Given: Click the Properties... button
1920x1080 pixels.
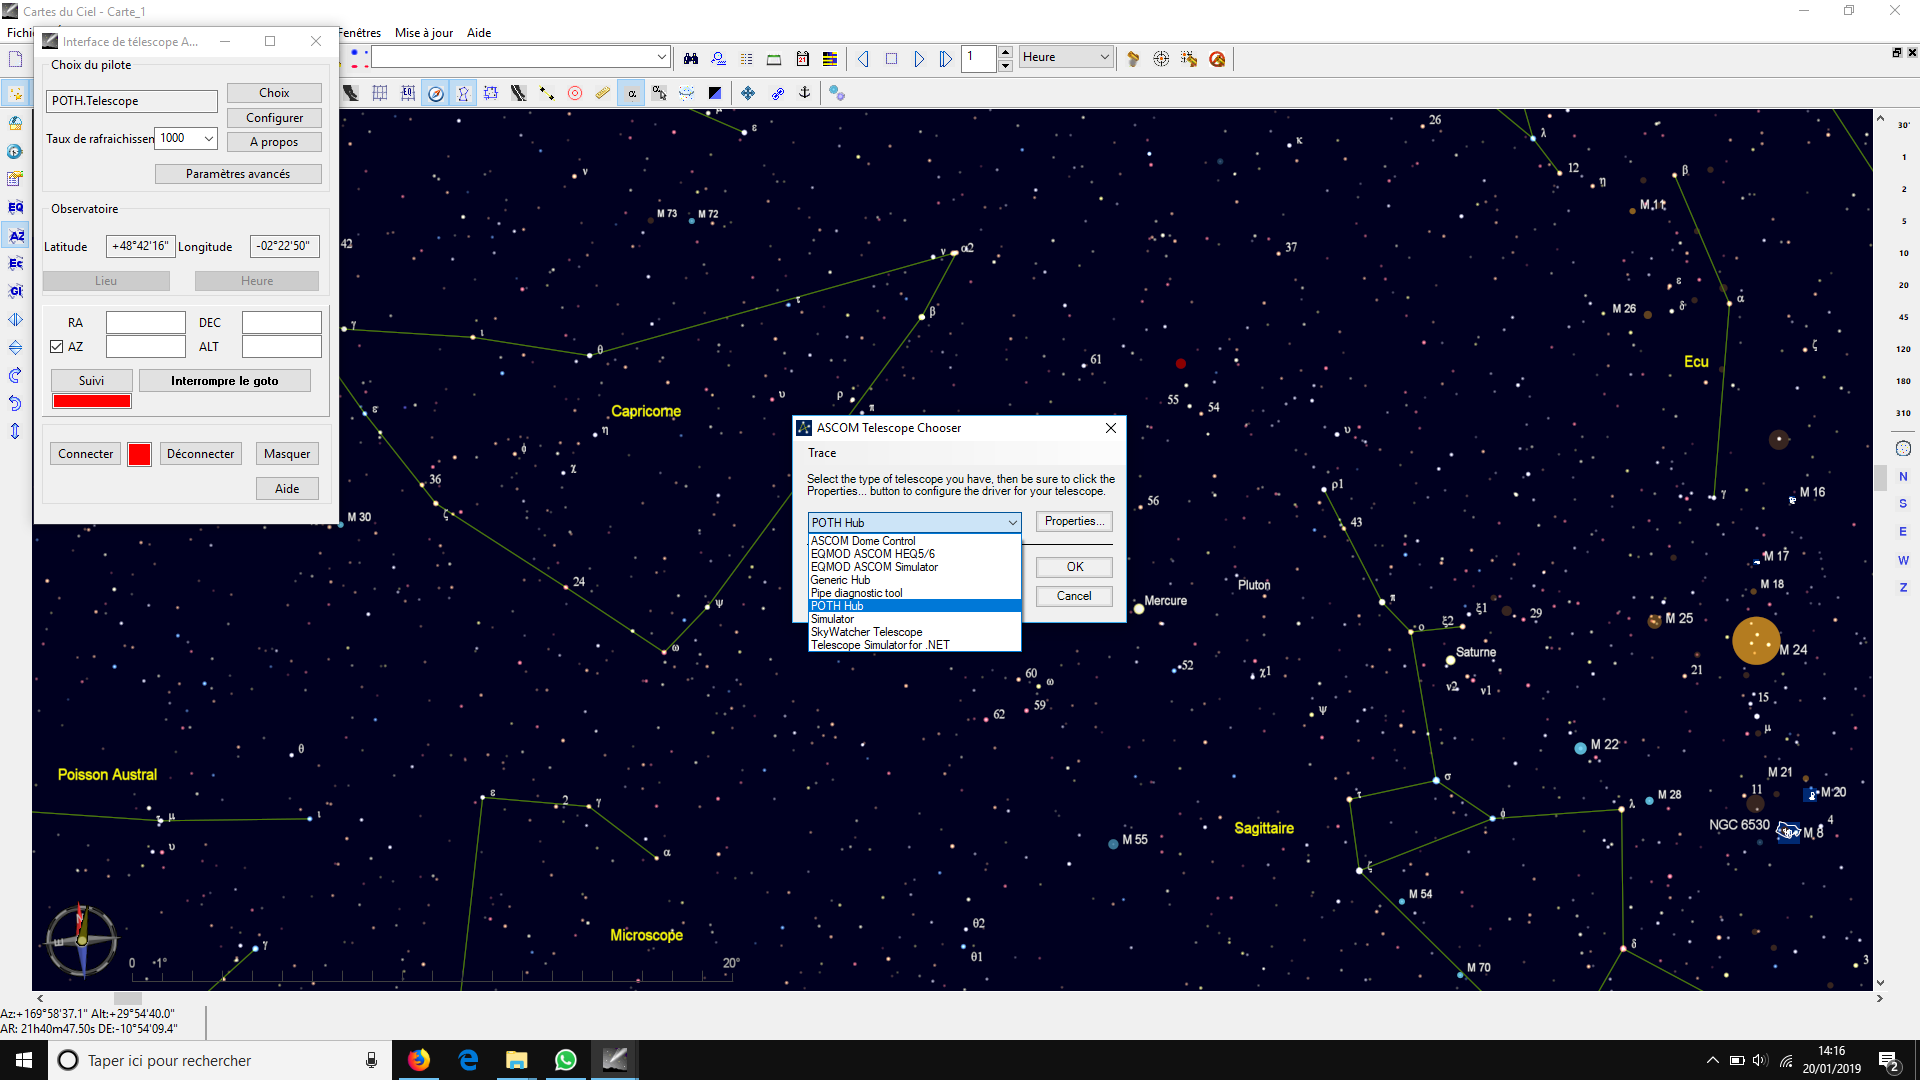Looking at the screenshot, I should (x=1074, y=522).
